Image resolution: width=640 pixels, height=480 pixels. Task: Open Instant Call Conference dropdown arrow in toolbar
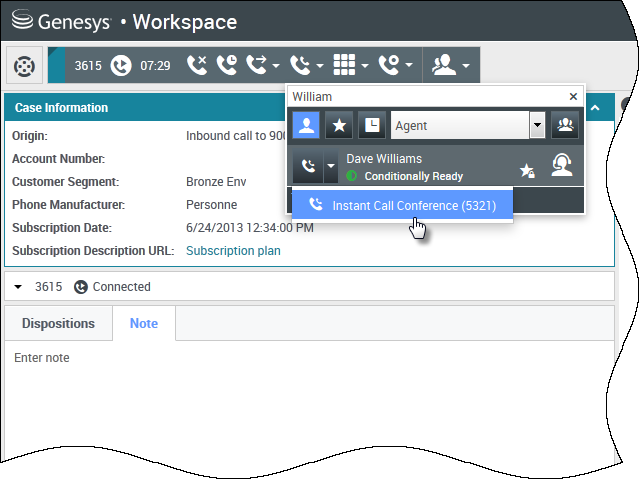point(320,66)
